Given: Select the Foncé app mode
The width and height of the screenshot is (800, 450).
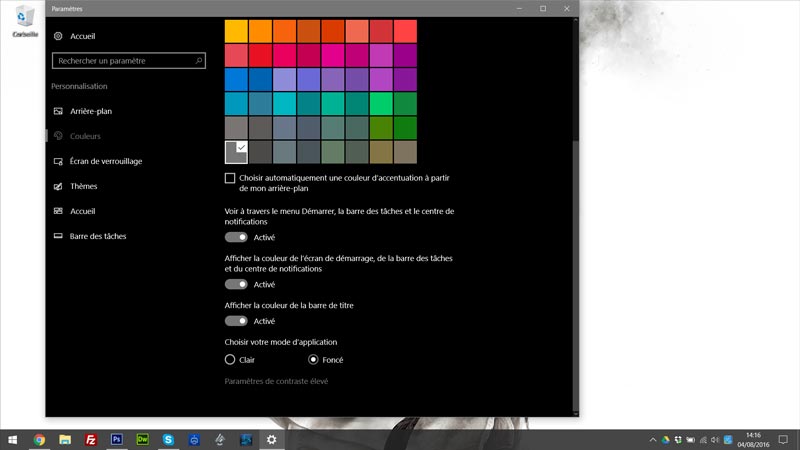Looking at the screenshot, I should coord(313,360).
